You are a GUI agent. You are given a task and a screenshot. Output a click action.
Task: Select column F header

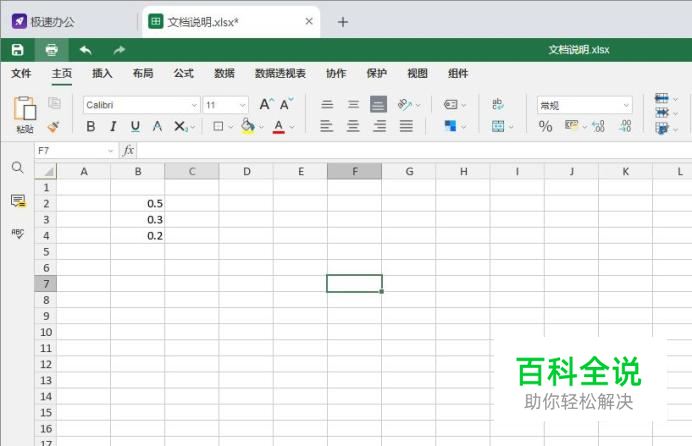click(x=354, y=171)
